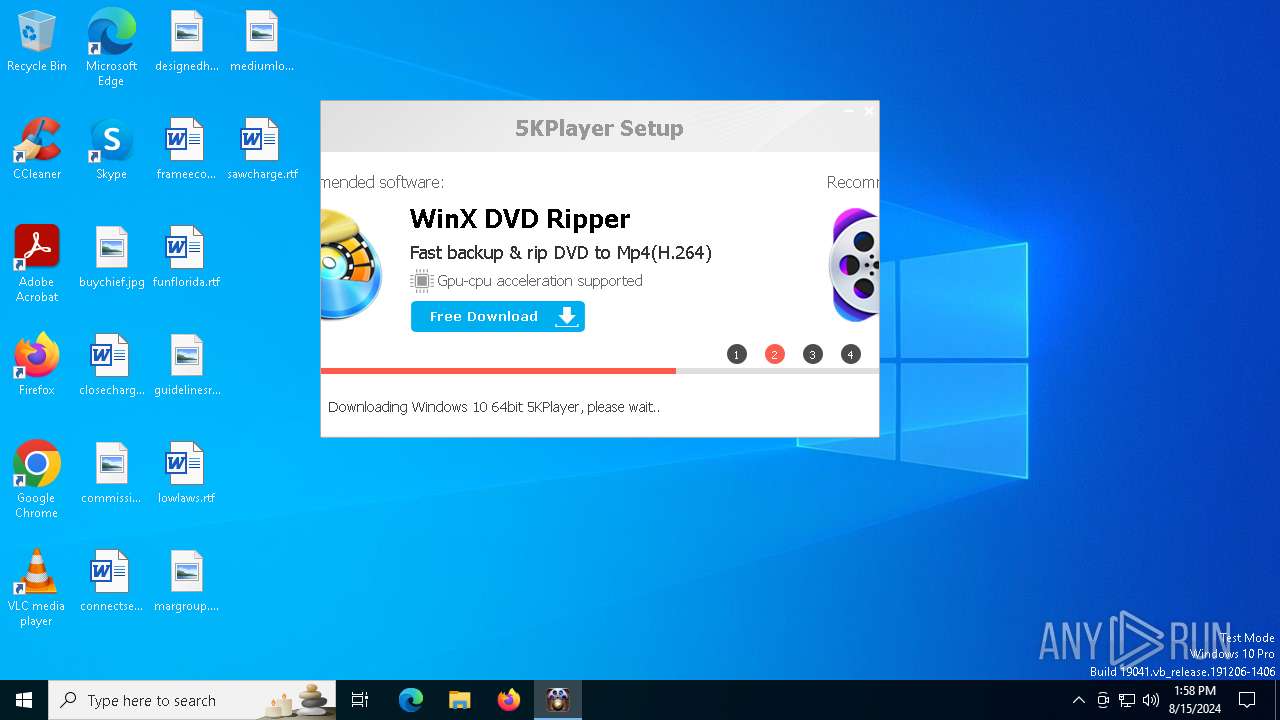
Task: Select slide indicator 4
Action: click(x=850, y=354)
